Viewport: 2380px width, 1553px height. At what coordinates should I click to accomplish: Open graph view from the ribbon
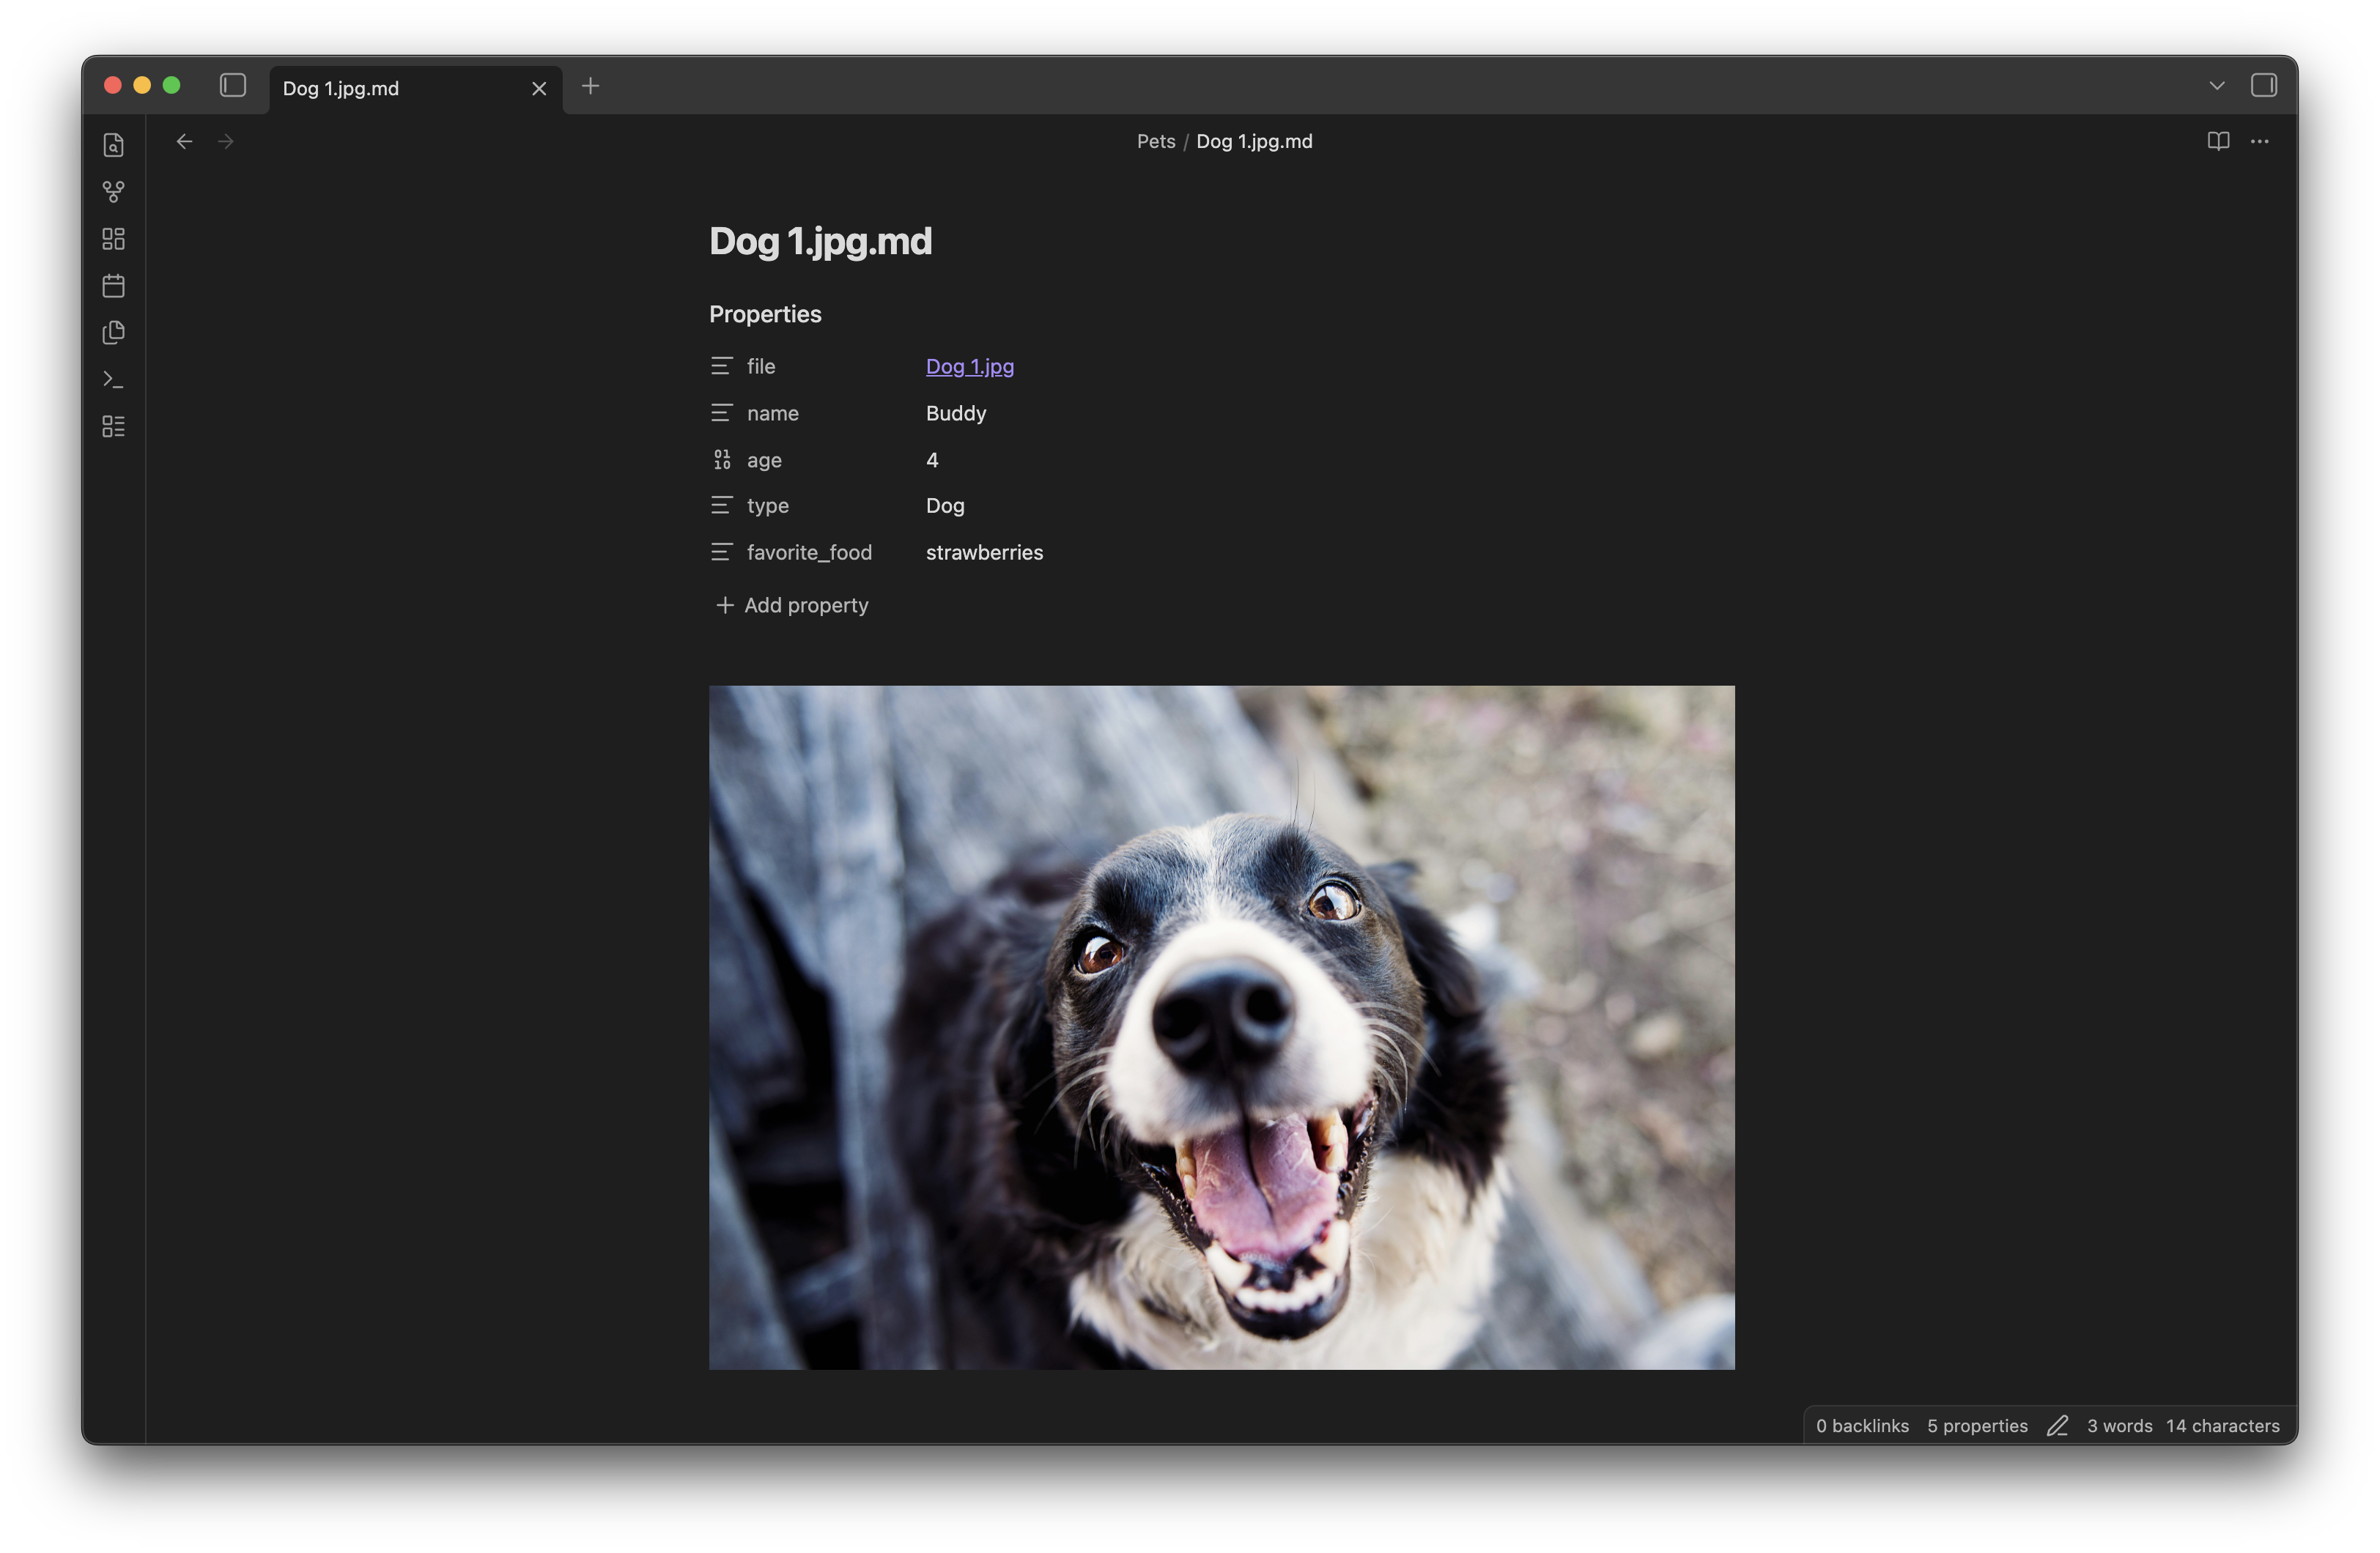(x=113, y=191)
